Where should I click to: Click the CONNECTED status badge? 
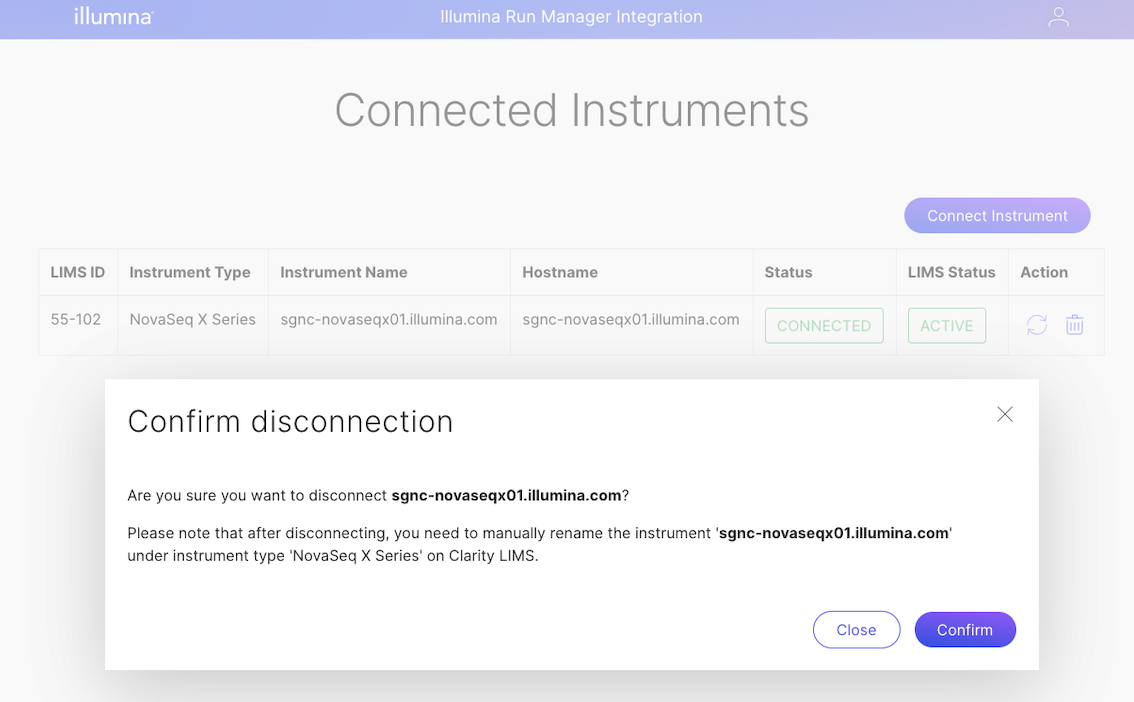(824, 326)
